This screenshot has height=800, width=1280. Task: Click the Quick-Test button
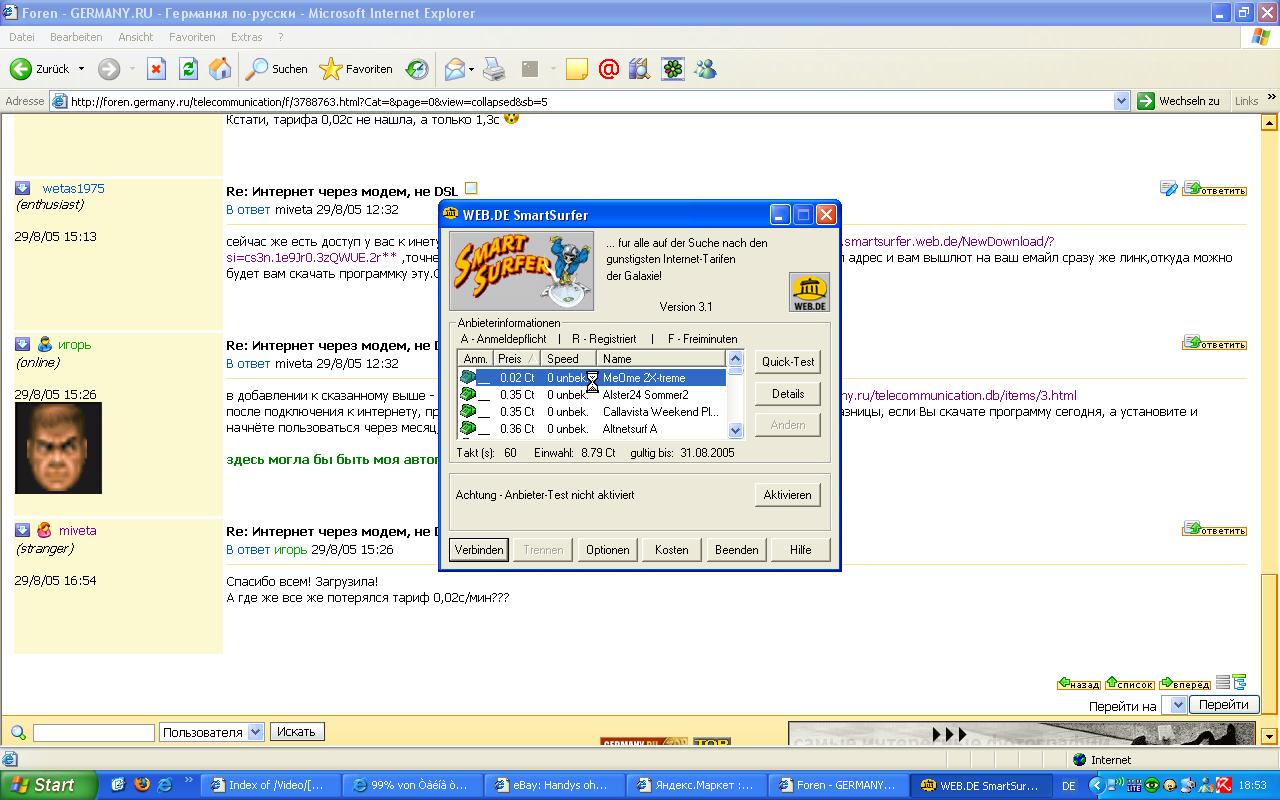(787, 362)
